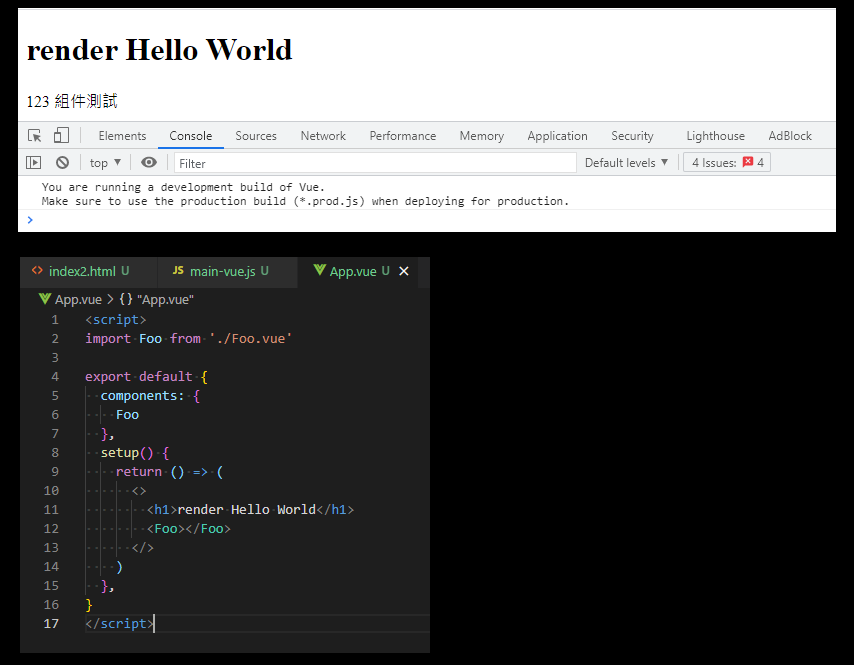Image resolution: width=854 pixels, height=665 pixels.
Task: Click the console prompt chevron
Action: click(30, 219)
